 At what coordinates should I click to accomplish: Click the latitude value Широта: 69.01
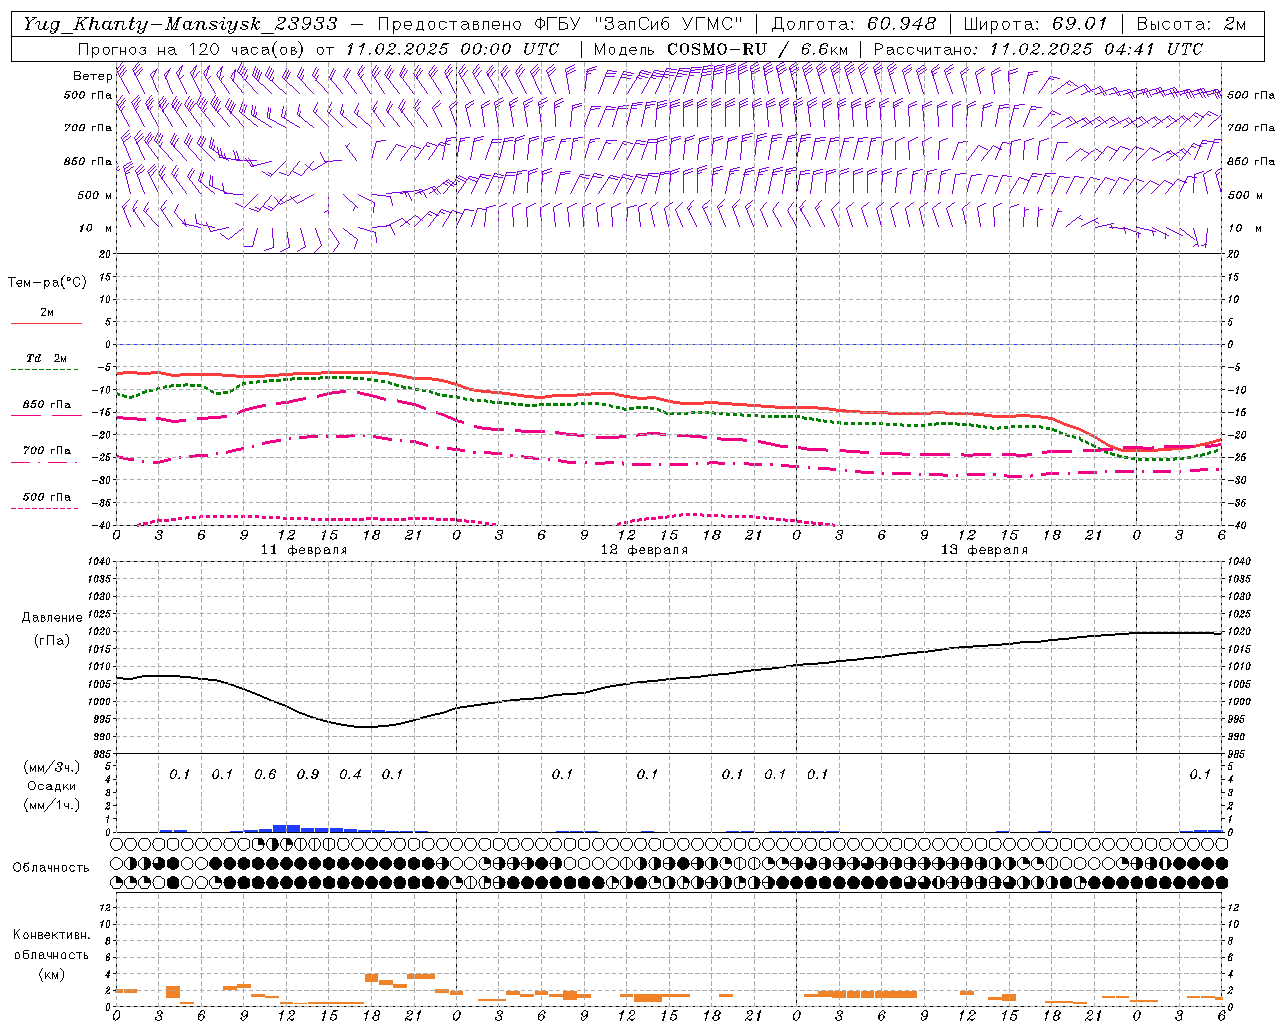[x=1036, y=24]
